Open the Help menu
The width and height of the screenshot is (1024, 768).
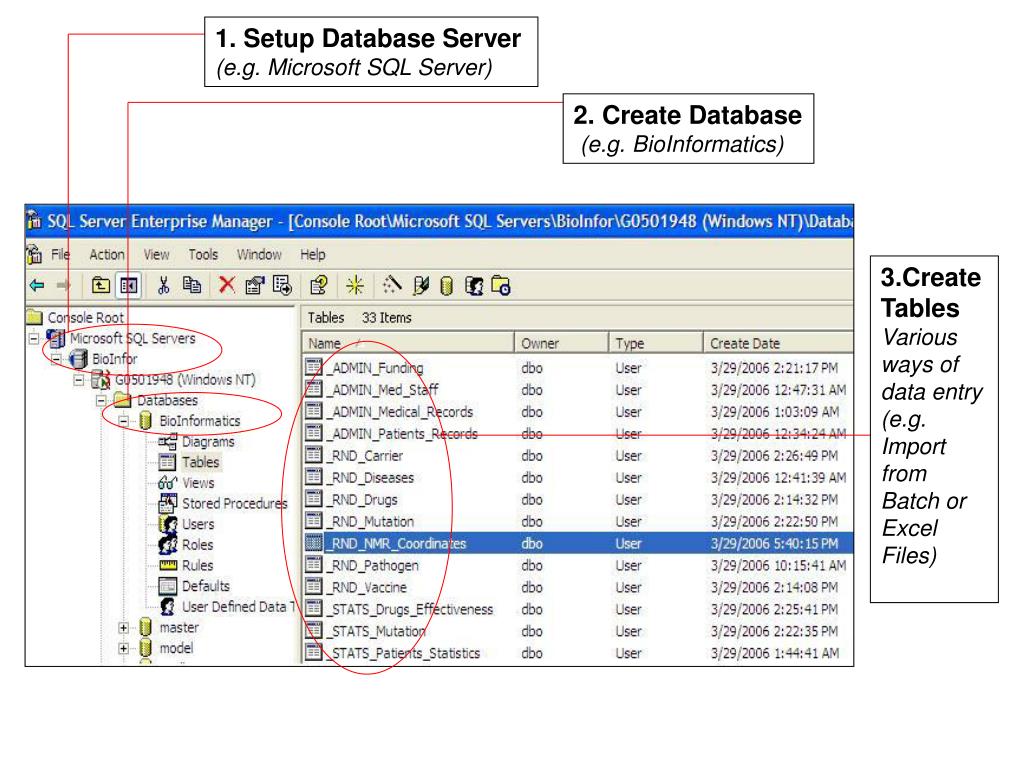pyautogui.click(x=313, y=255)
